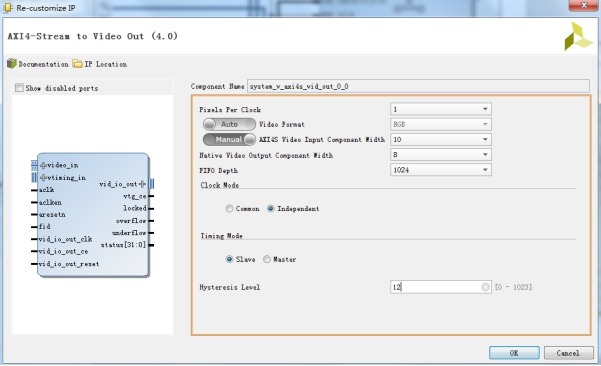Image resolution: width=601 pixels, height=366 pixels.
Task: Enable Show disabled ports checkbox
Action: coord(19,88)
